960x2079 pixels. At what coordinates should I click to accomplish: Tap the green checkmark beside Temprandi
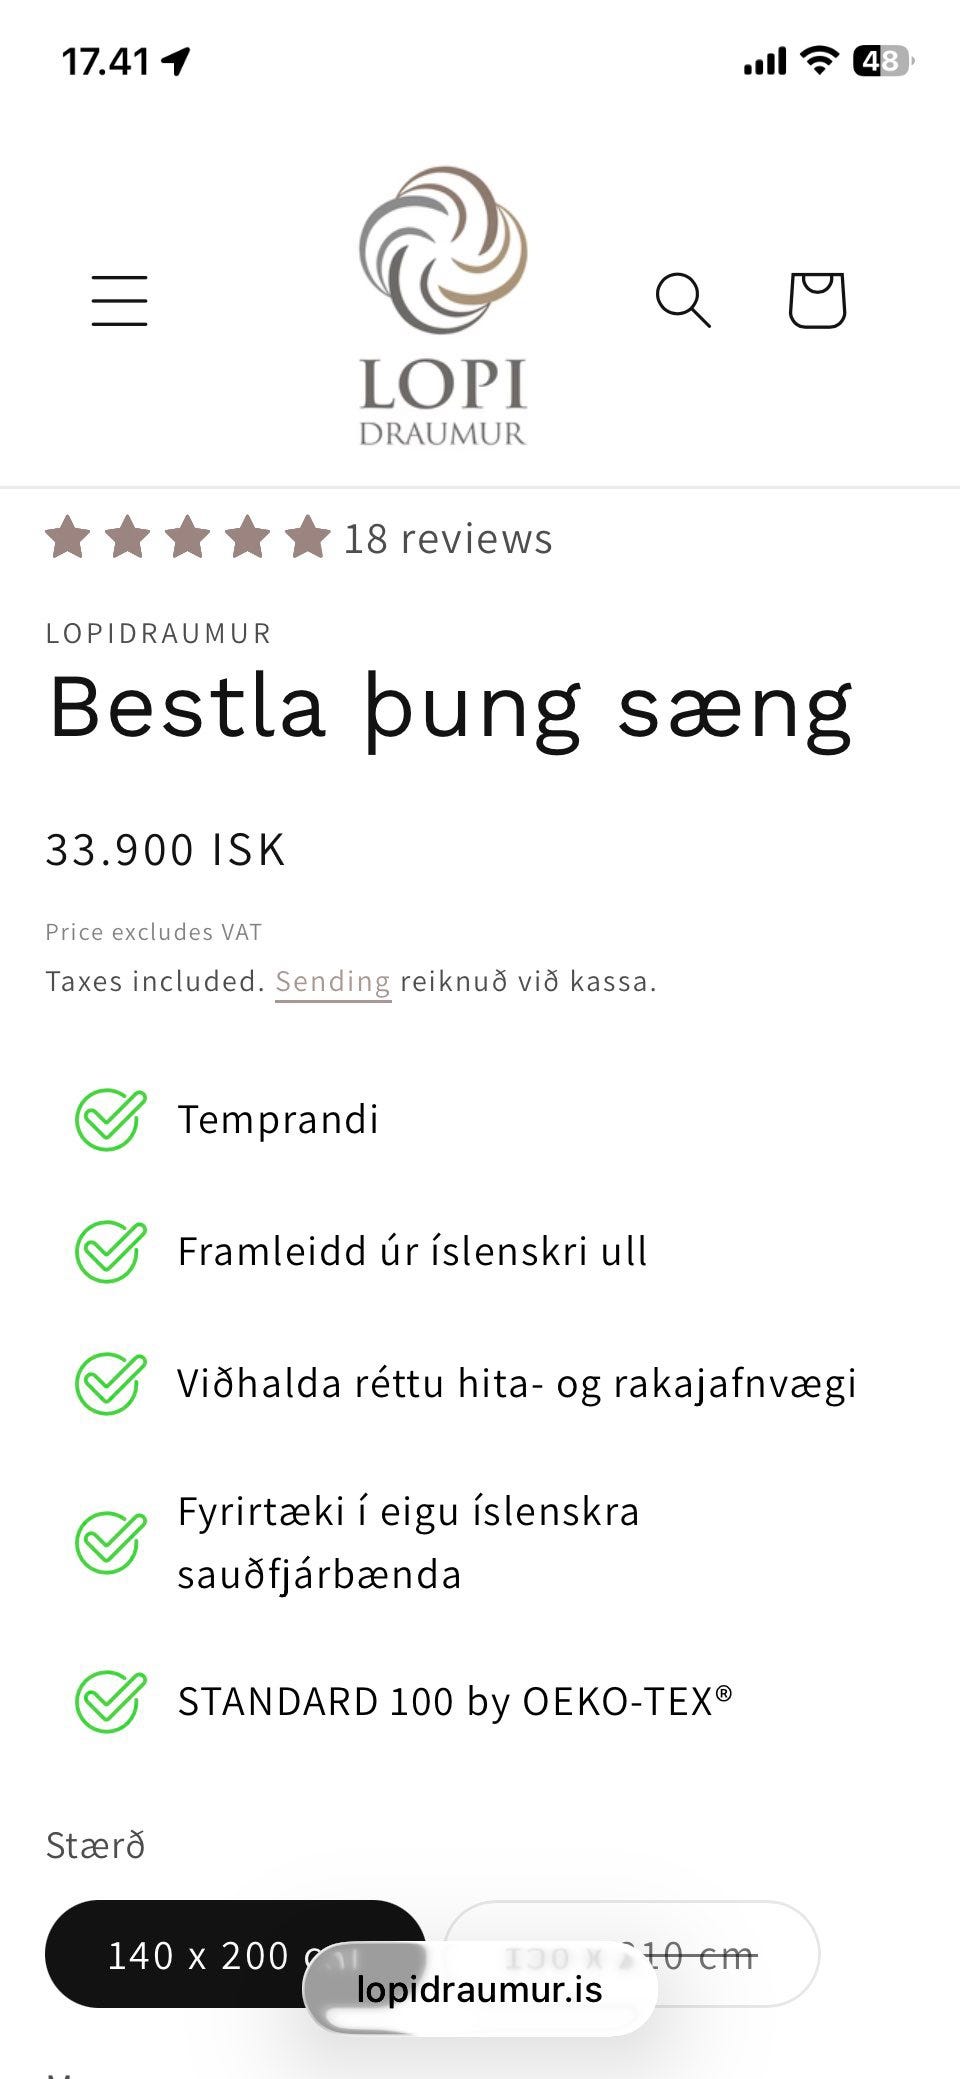pyautogui.click(x=110, y=1119)
